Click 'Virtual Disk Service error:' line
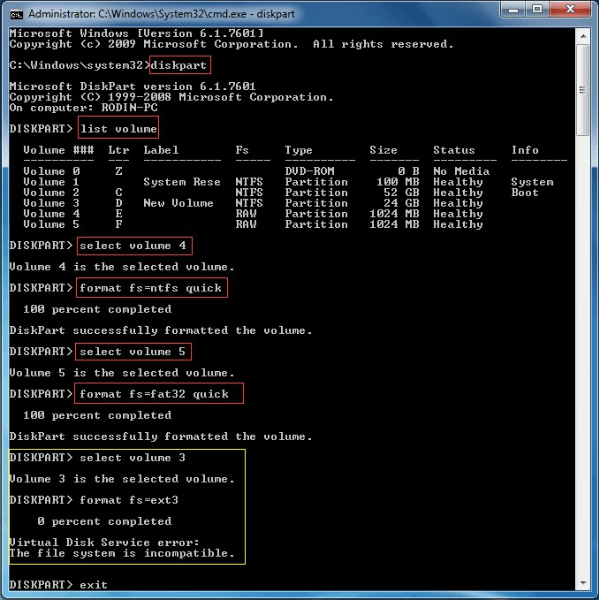The width and height of the screenshot is (599, 601). tap(104, 542)
